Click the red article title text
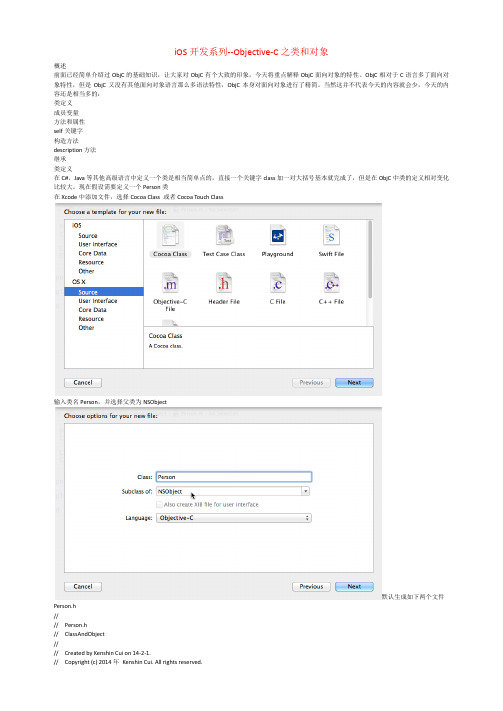Image resolution: width=503 pixels, height=711 pixels. (251, 52)
